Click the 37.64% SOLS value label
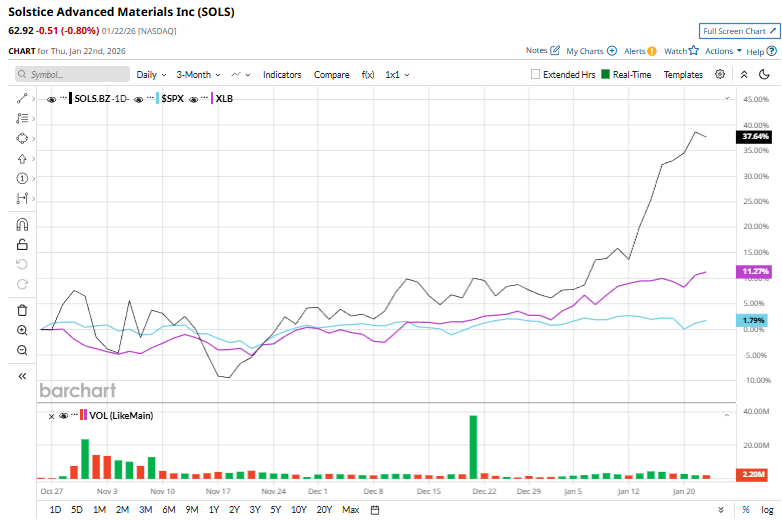The width and height of the screenshot is (782, 521). pos(755,137)
